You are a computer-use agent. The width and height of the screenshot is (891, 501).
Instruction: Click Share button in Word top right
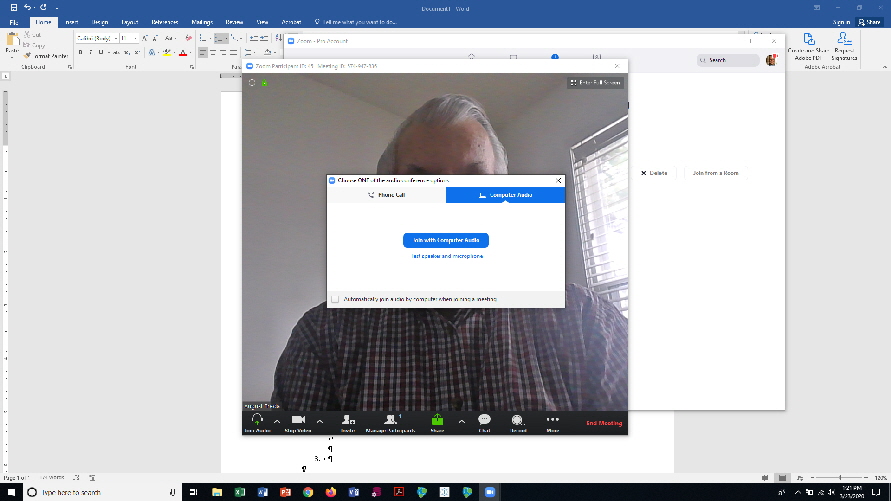click(x=870, y=22)
